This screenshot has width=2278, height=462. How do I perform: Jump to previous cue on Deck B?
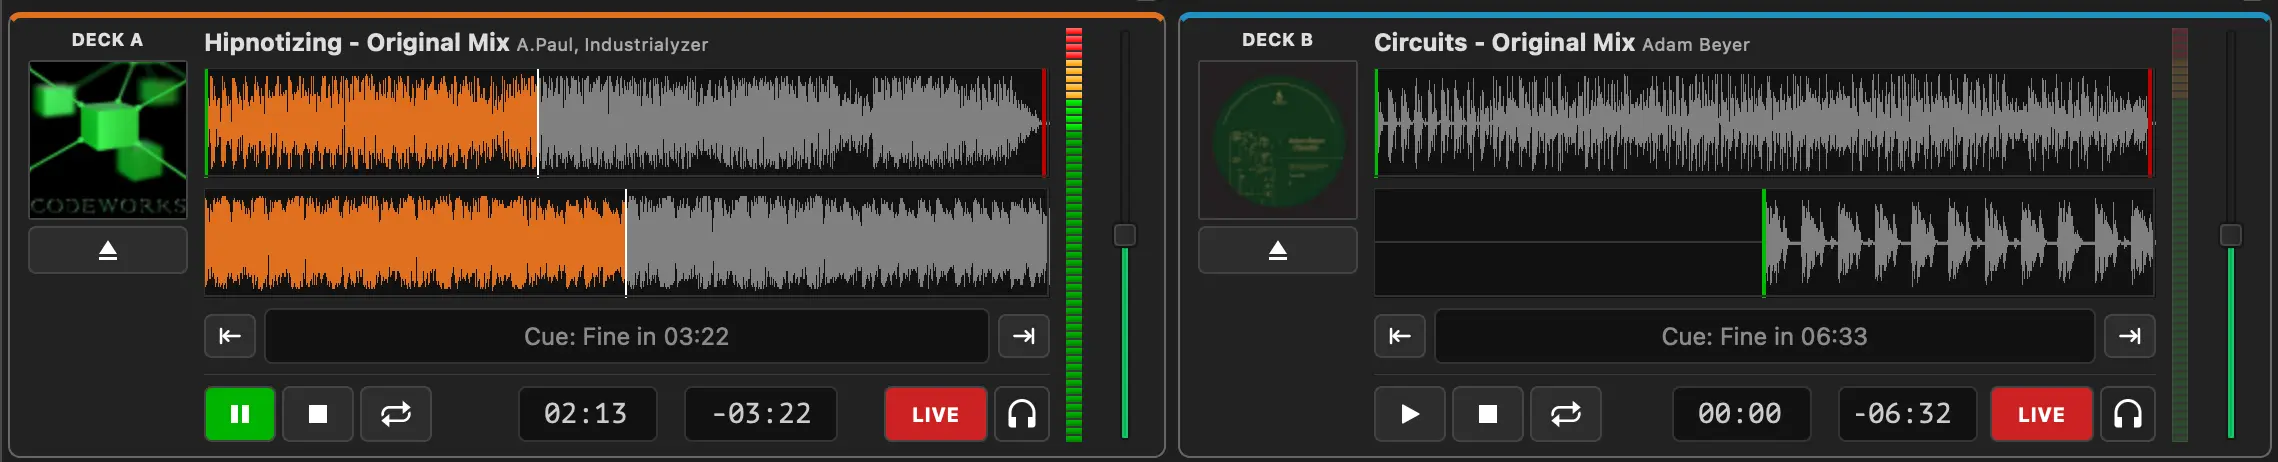click(1400, 336)
